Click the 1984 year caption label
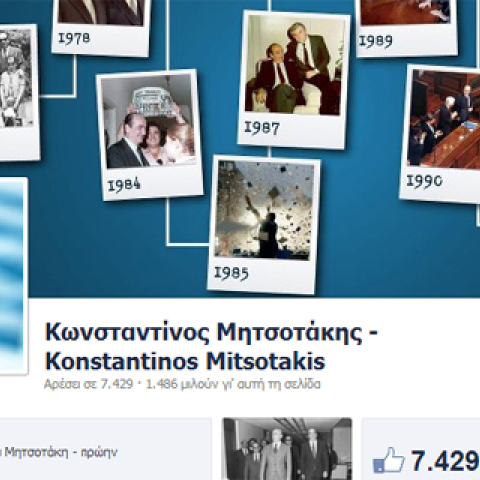This screenshot has width=480, height=480. tap(124, 185)
